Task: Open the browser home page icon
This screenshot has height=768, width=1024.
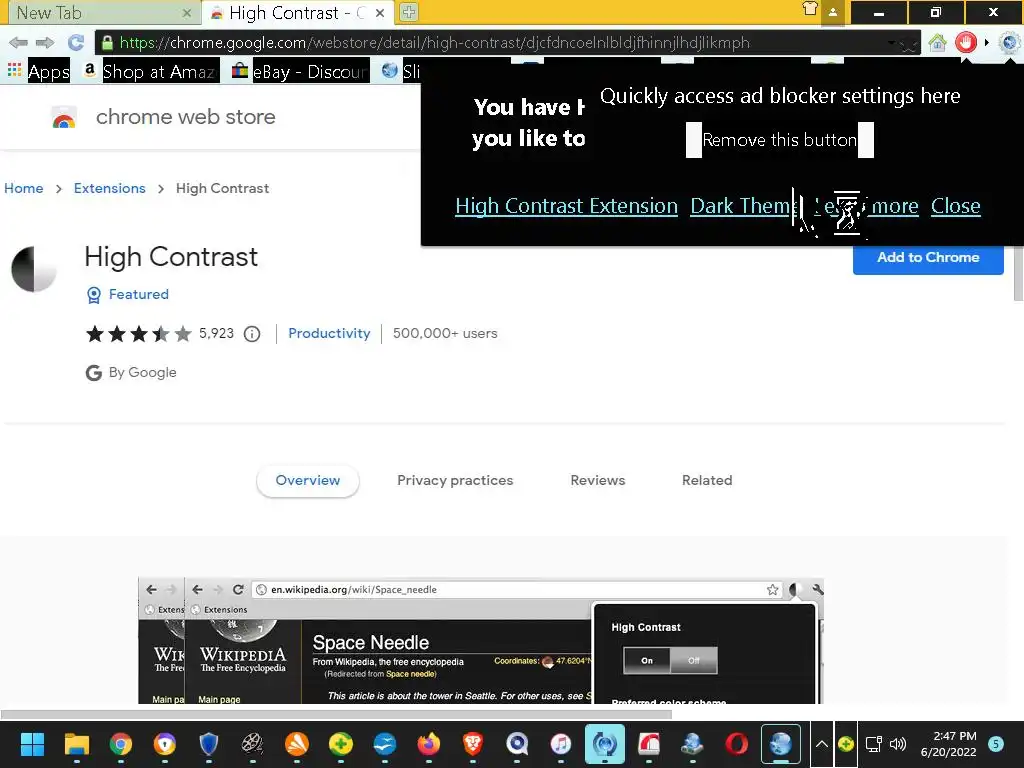Action: point(938,43)
